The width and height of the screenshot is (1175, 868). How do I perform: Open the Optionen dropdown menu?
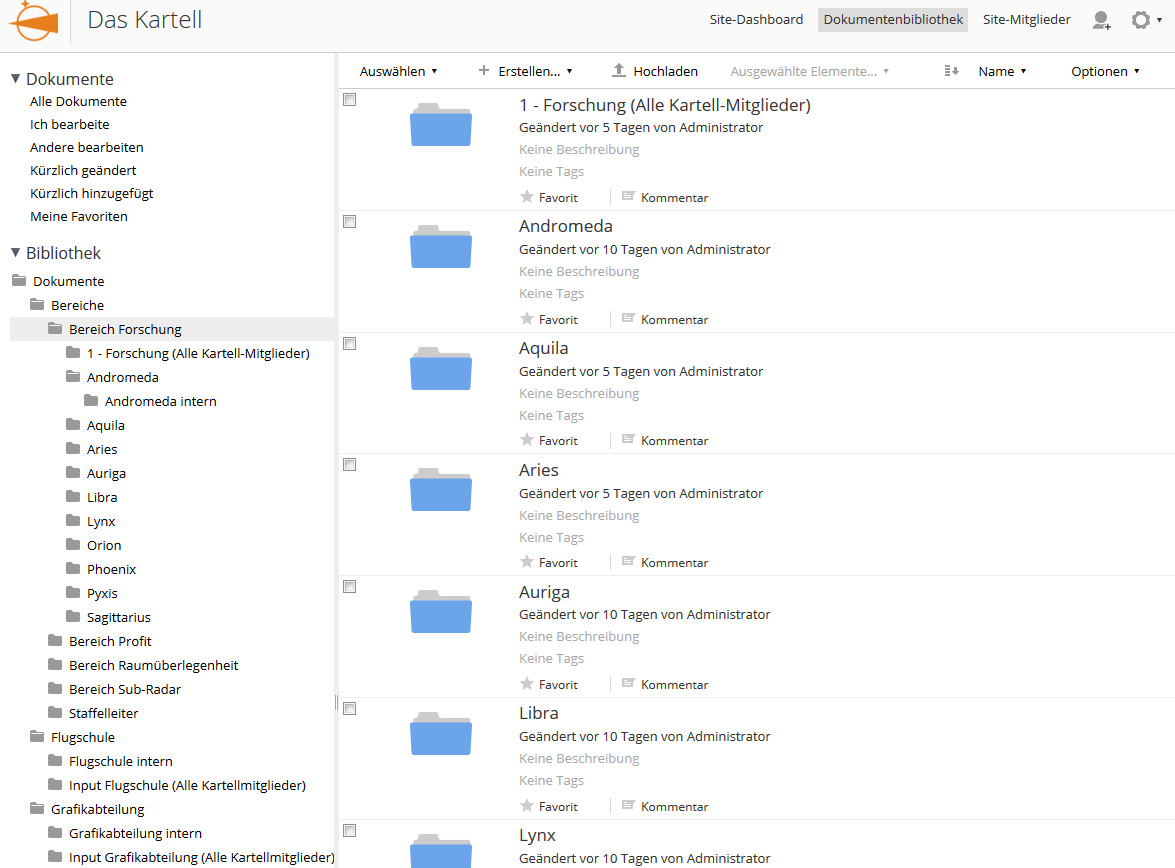(x=1105, y=71)
